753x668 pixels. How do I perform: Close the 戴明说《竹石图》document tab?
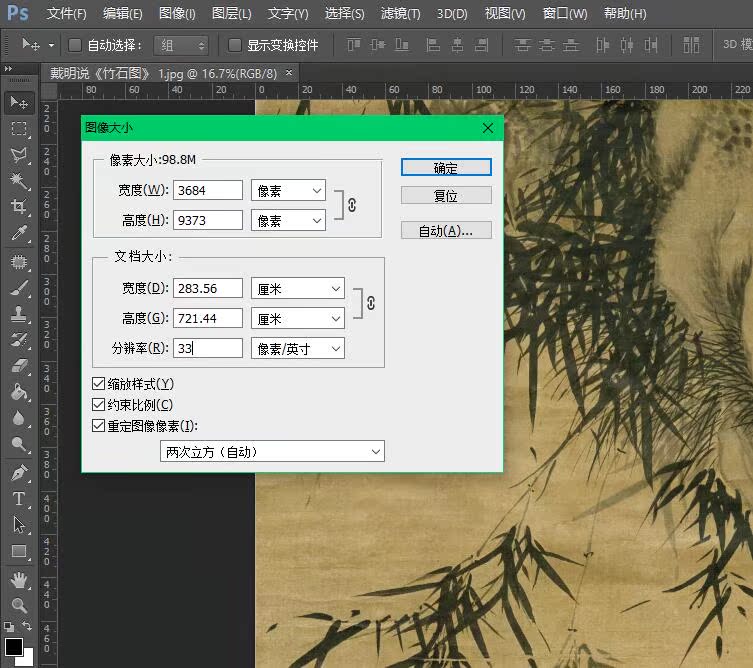point(289,73)
